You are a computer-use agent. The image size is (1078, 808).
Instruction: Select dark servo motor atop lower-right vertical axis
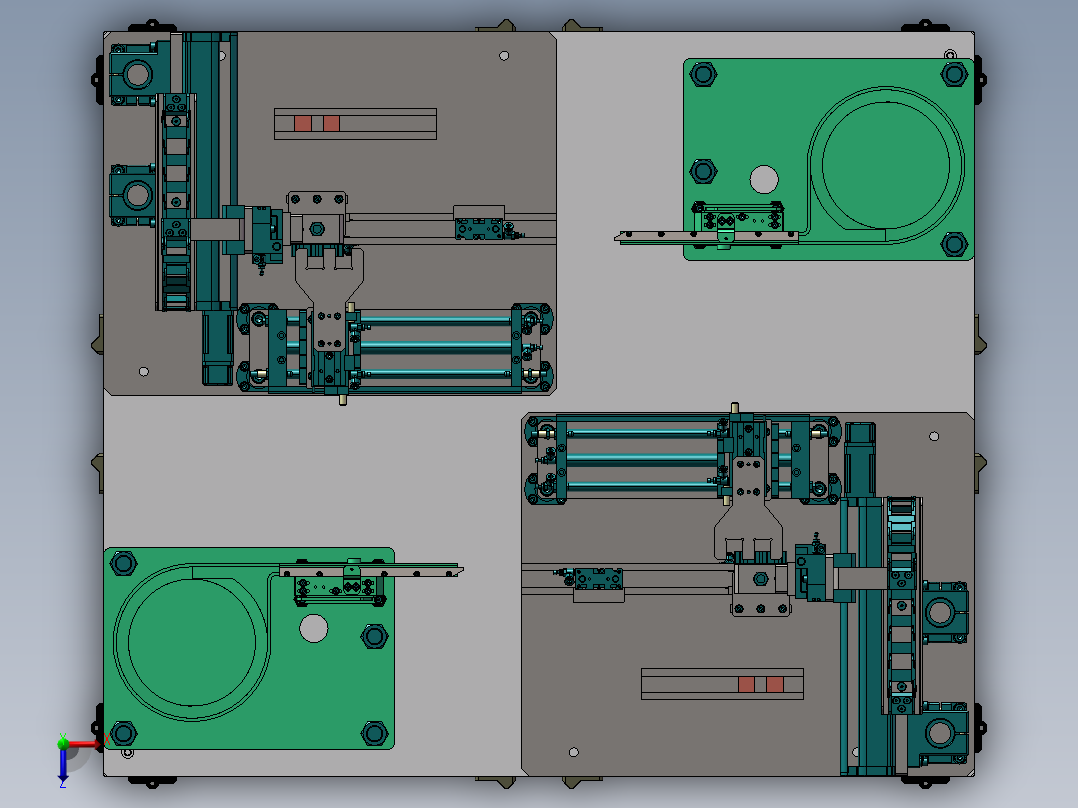pos(860,459)
